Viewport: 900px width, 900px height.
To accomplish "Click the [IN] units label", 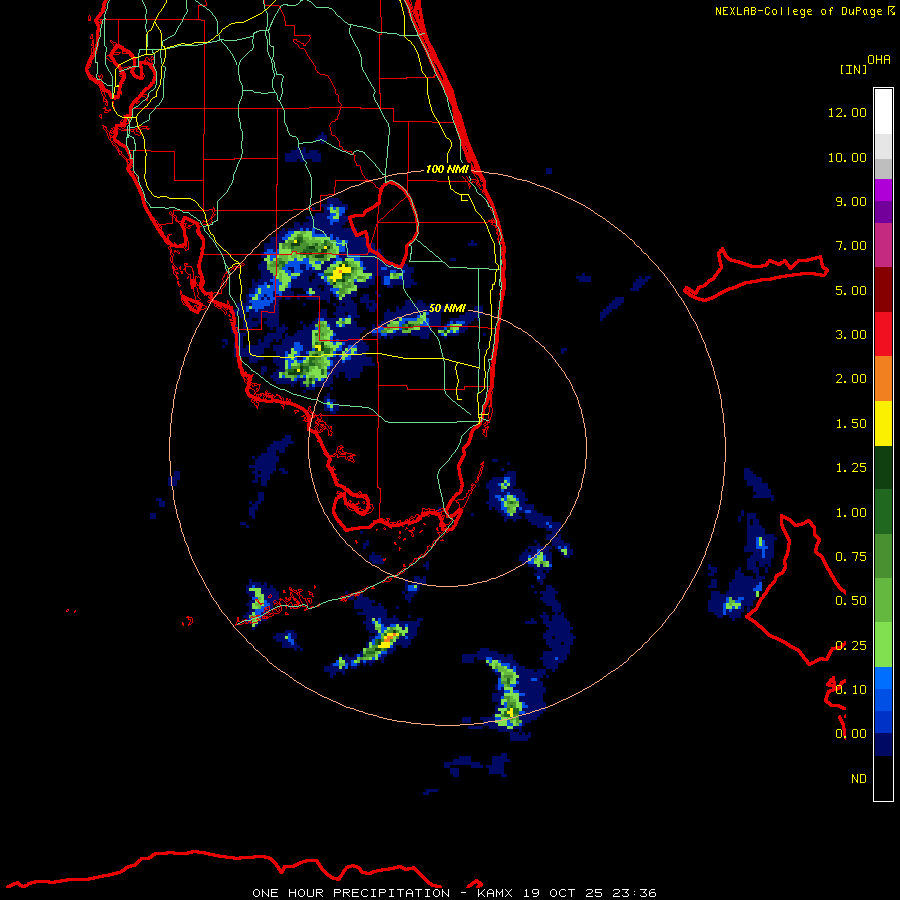I will pyautogui.click(x=853, y=69).
